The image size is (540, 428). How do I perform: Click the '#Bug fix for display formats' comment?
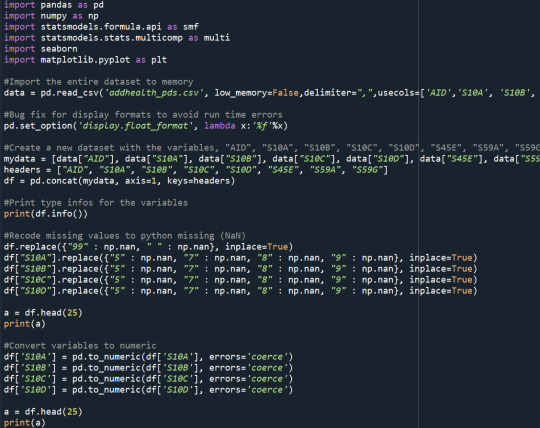coord(143,115)
